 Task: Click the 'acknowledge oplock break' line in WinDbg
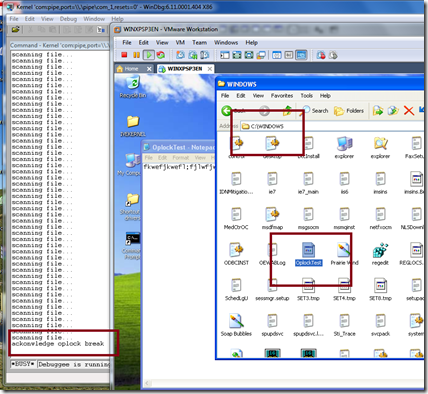(58, 344)
